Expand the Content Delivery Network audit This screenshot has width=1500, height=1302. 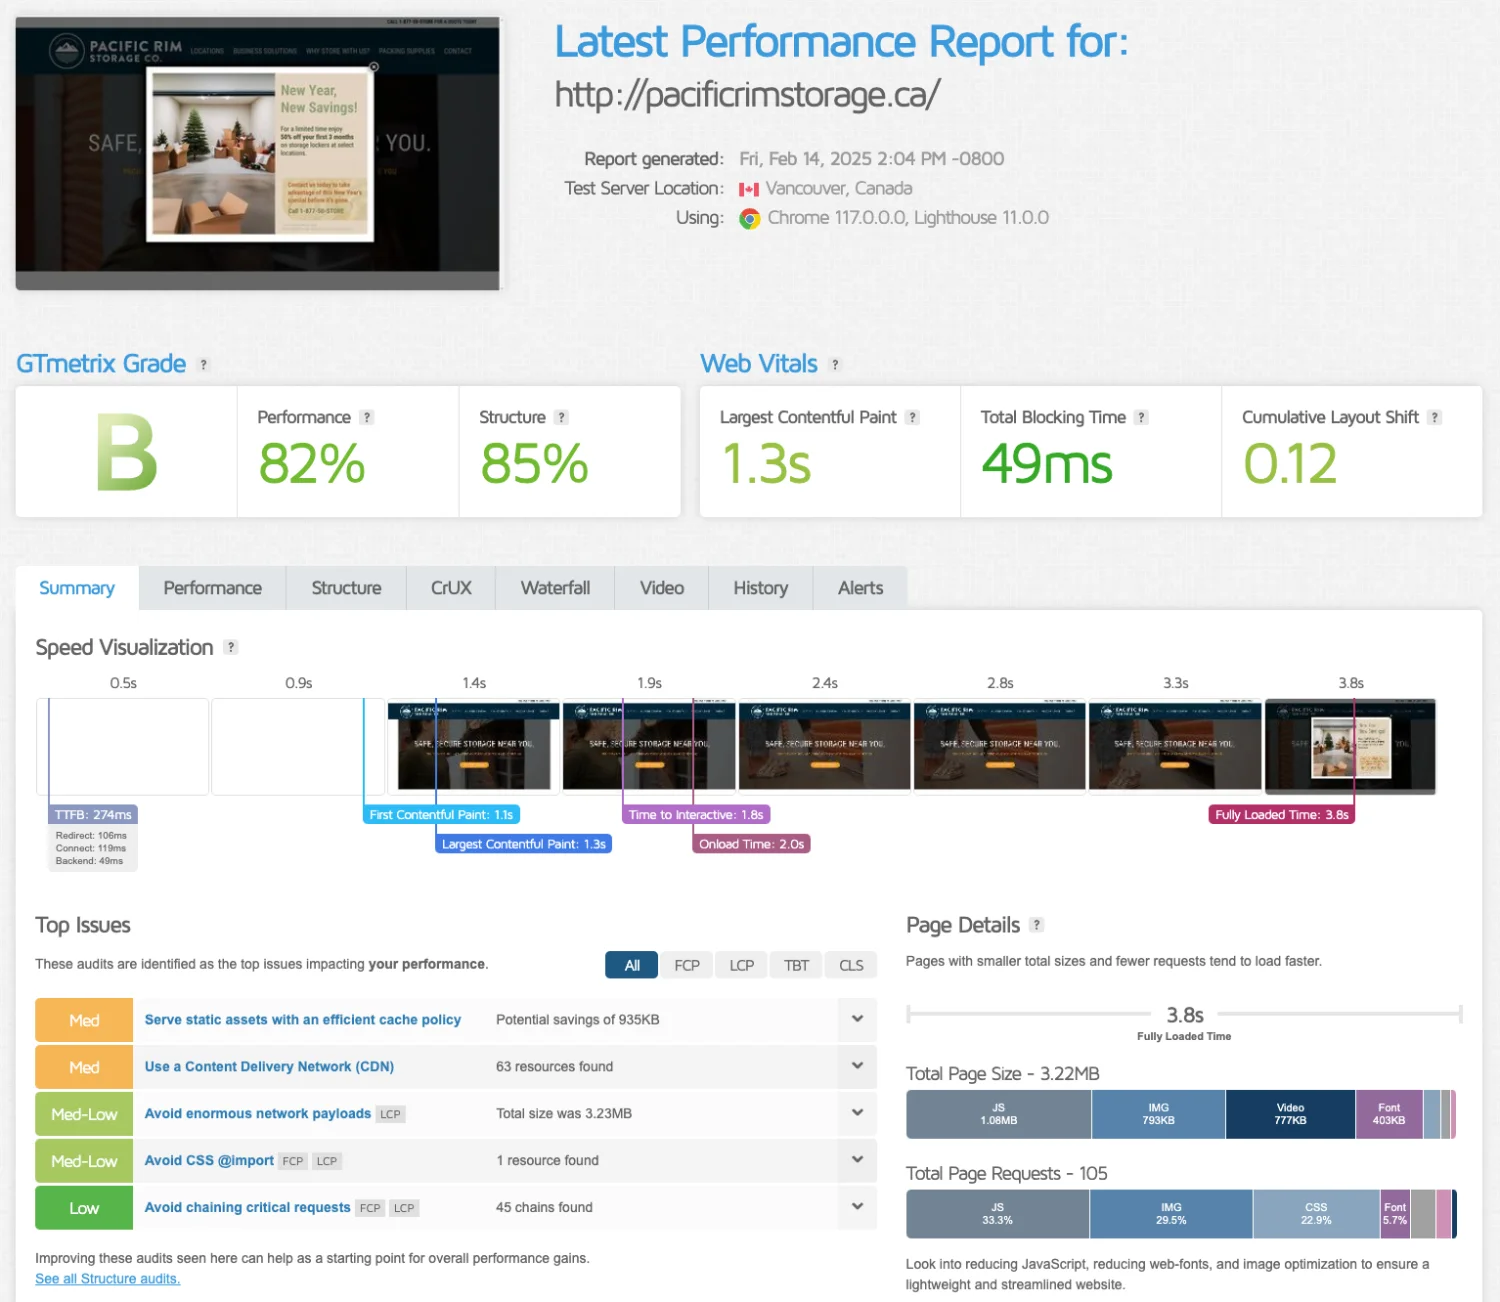point(857,1066)
